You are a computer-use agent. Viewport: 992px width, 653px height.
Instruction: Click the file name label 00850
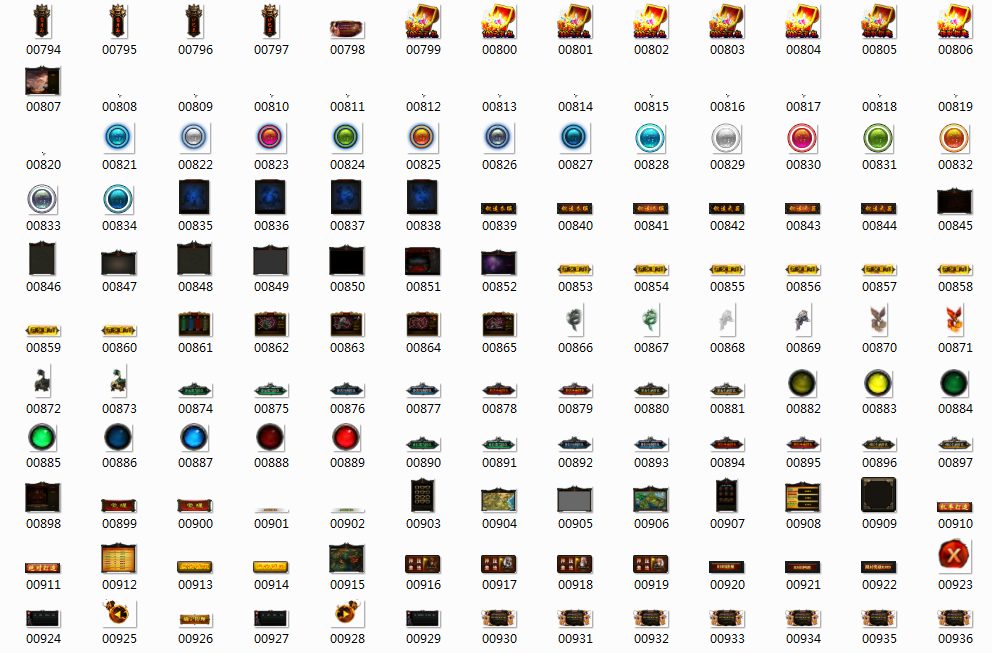pos(347,287)
